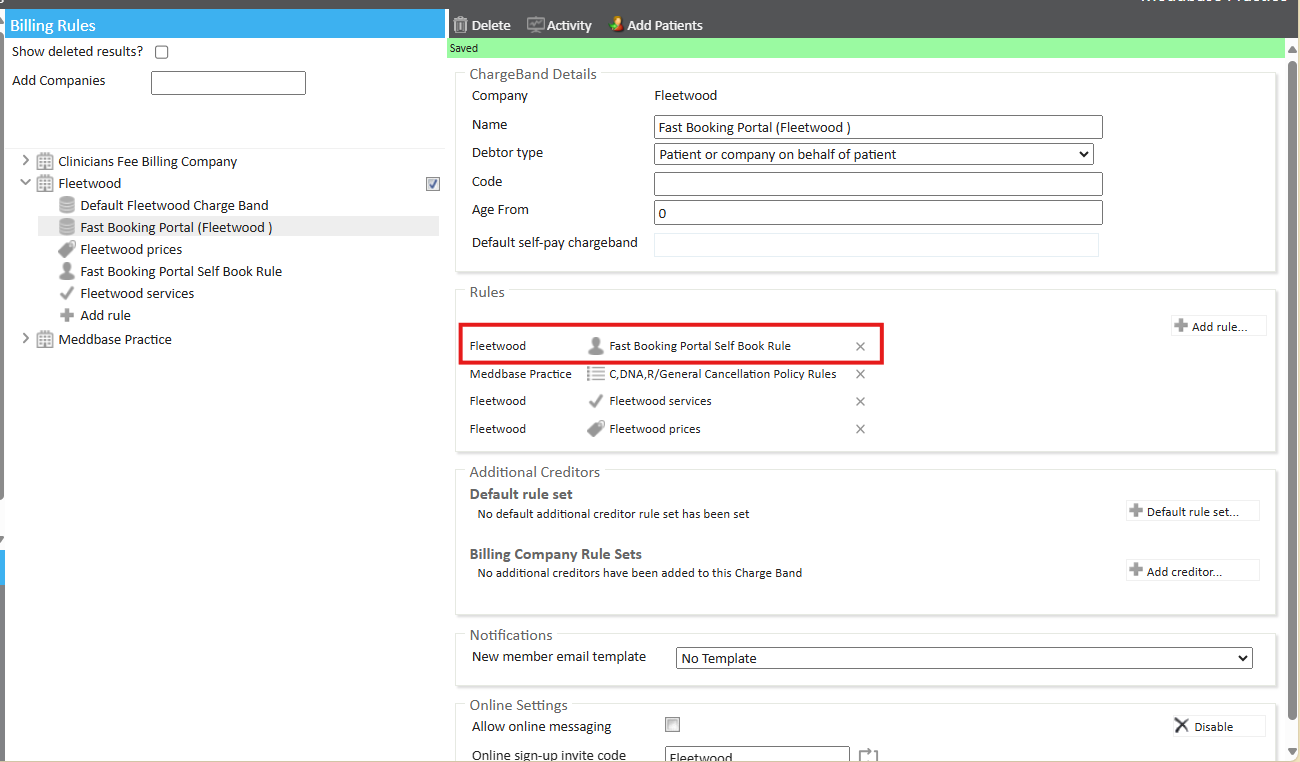Open the Activity monitor toolbar item

[536, 25]
